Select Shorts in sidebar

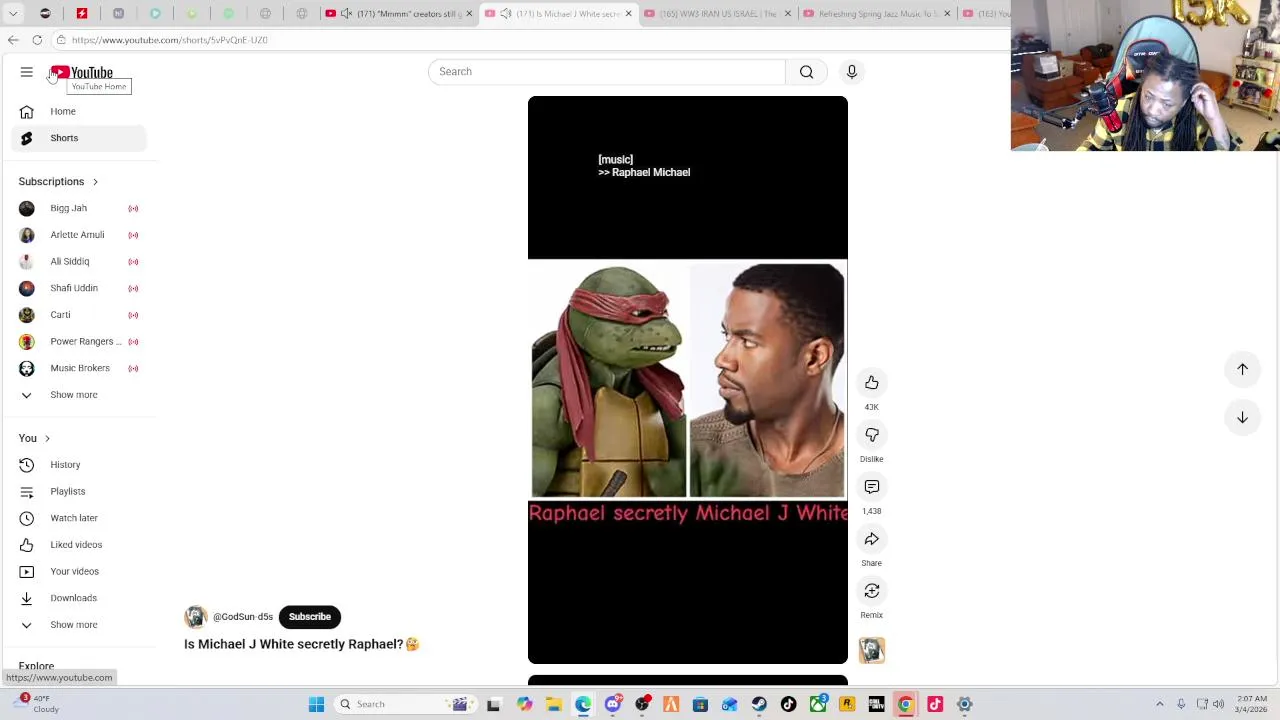79,138
